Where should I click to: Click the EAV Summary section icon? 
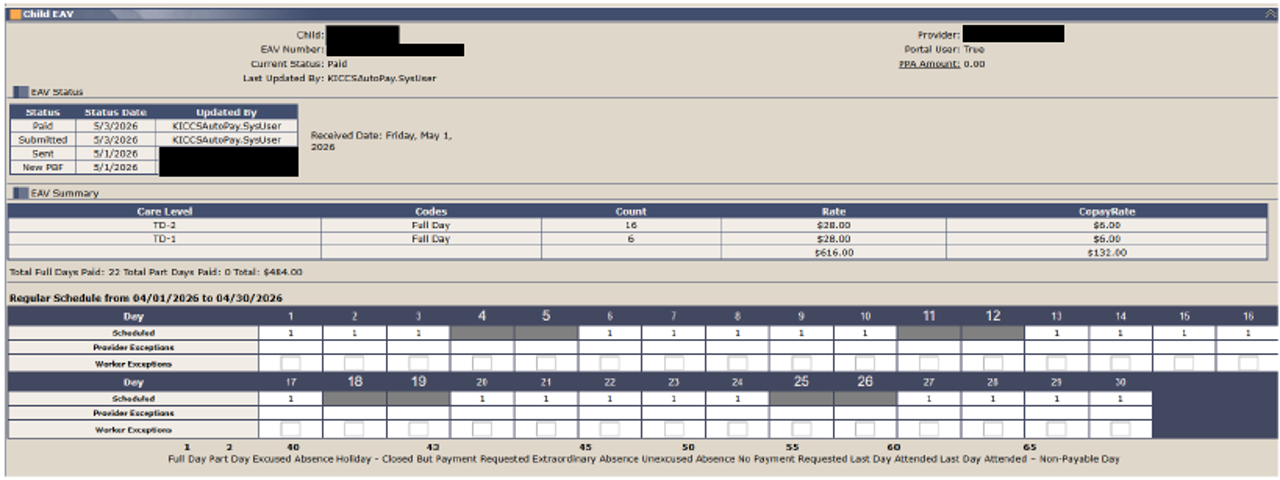pyautogui.click(x=21, y=193)
